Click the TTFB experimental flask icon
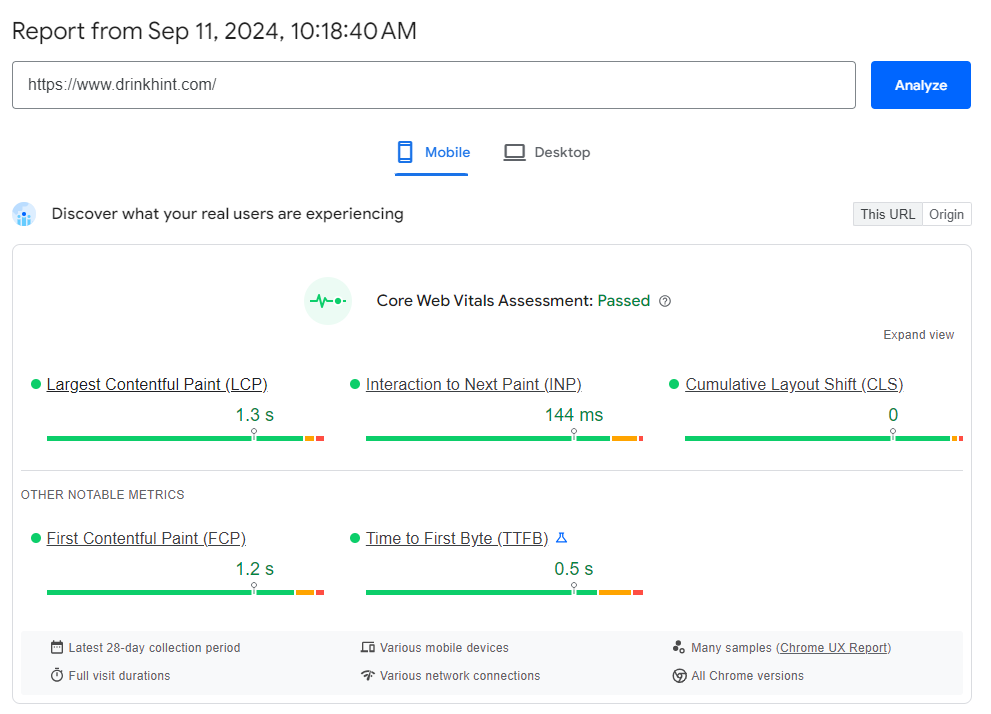Screen dimensions: 991x714 click(x=561, y=538)
